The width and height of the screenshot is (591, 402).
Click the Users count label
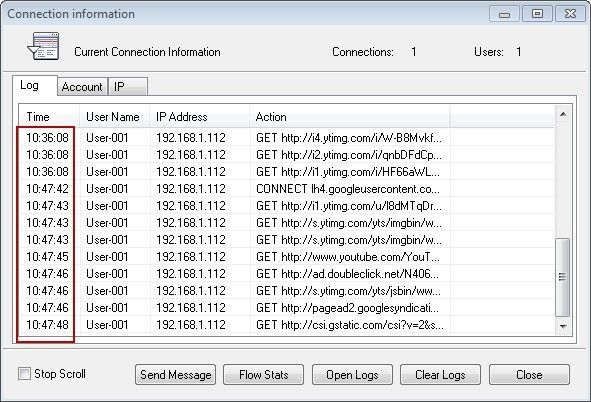click(489, 52)
